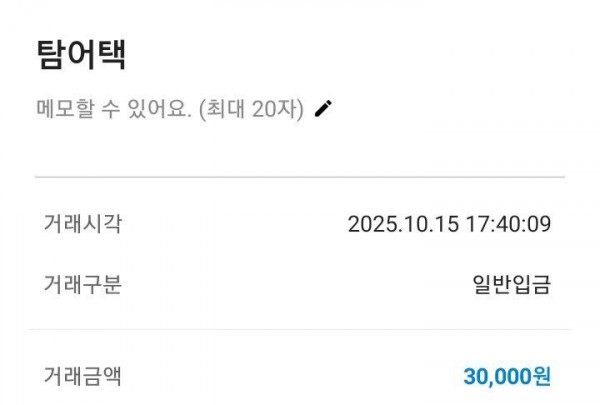Click the transaction date "2025.10.15"
This screenshot has height=405, width=600.
[x=402, y=224]
